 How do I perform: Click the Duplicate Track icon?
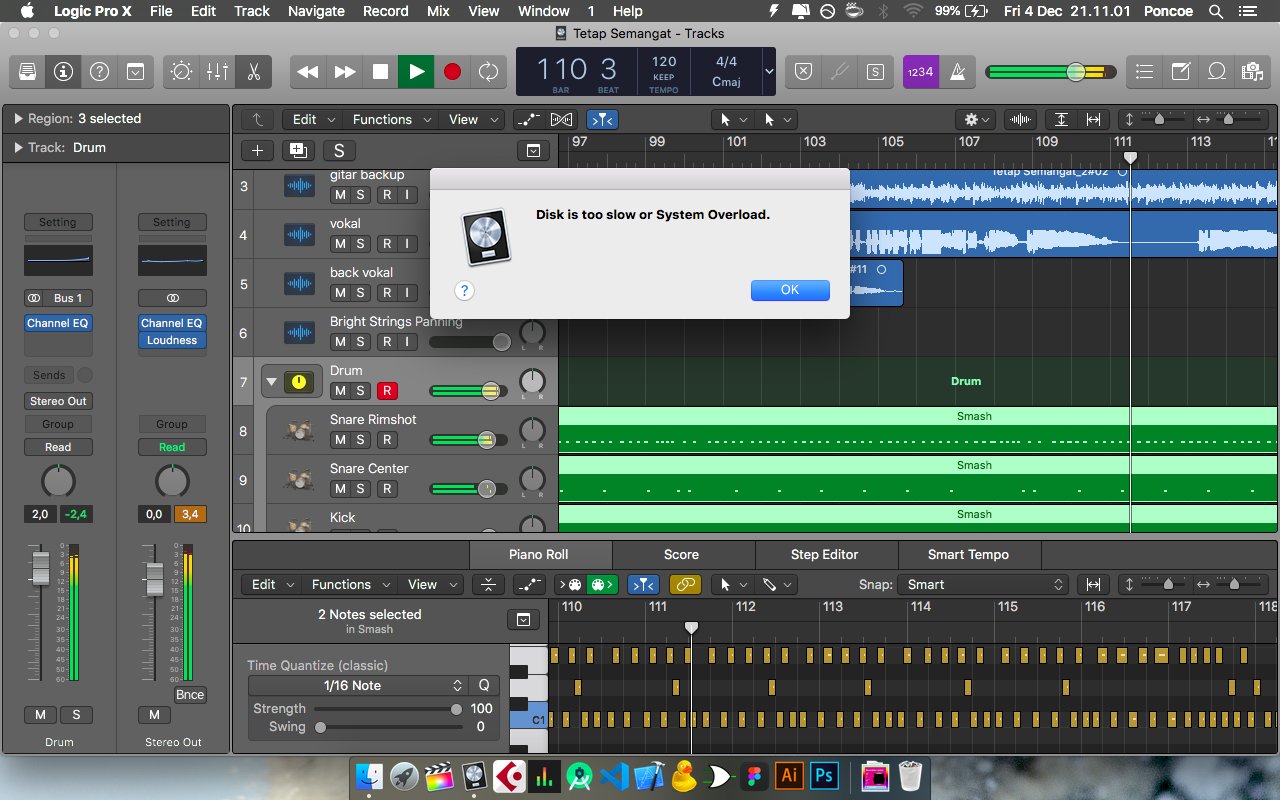tap(297, 150)
